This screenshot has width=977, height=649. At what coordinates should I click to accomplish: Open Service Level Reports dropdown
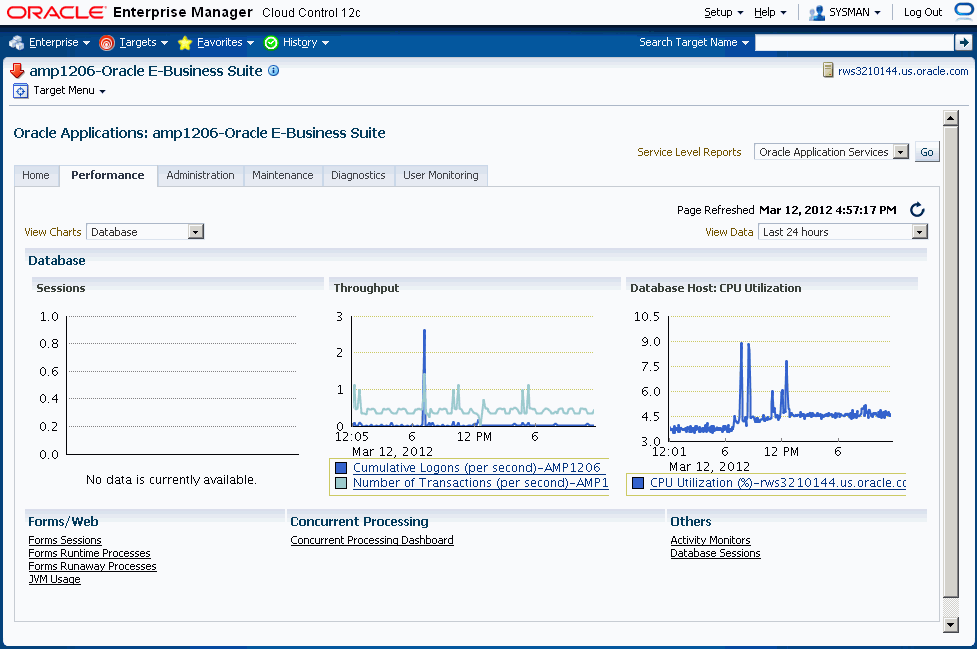point(831,152)
